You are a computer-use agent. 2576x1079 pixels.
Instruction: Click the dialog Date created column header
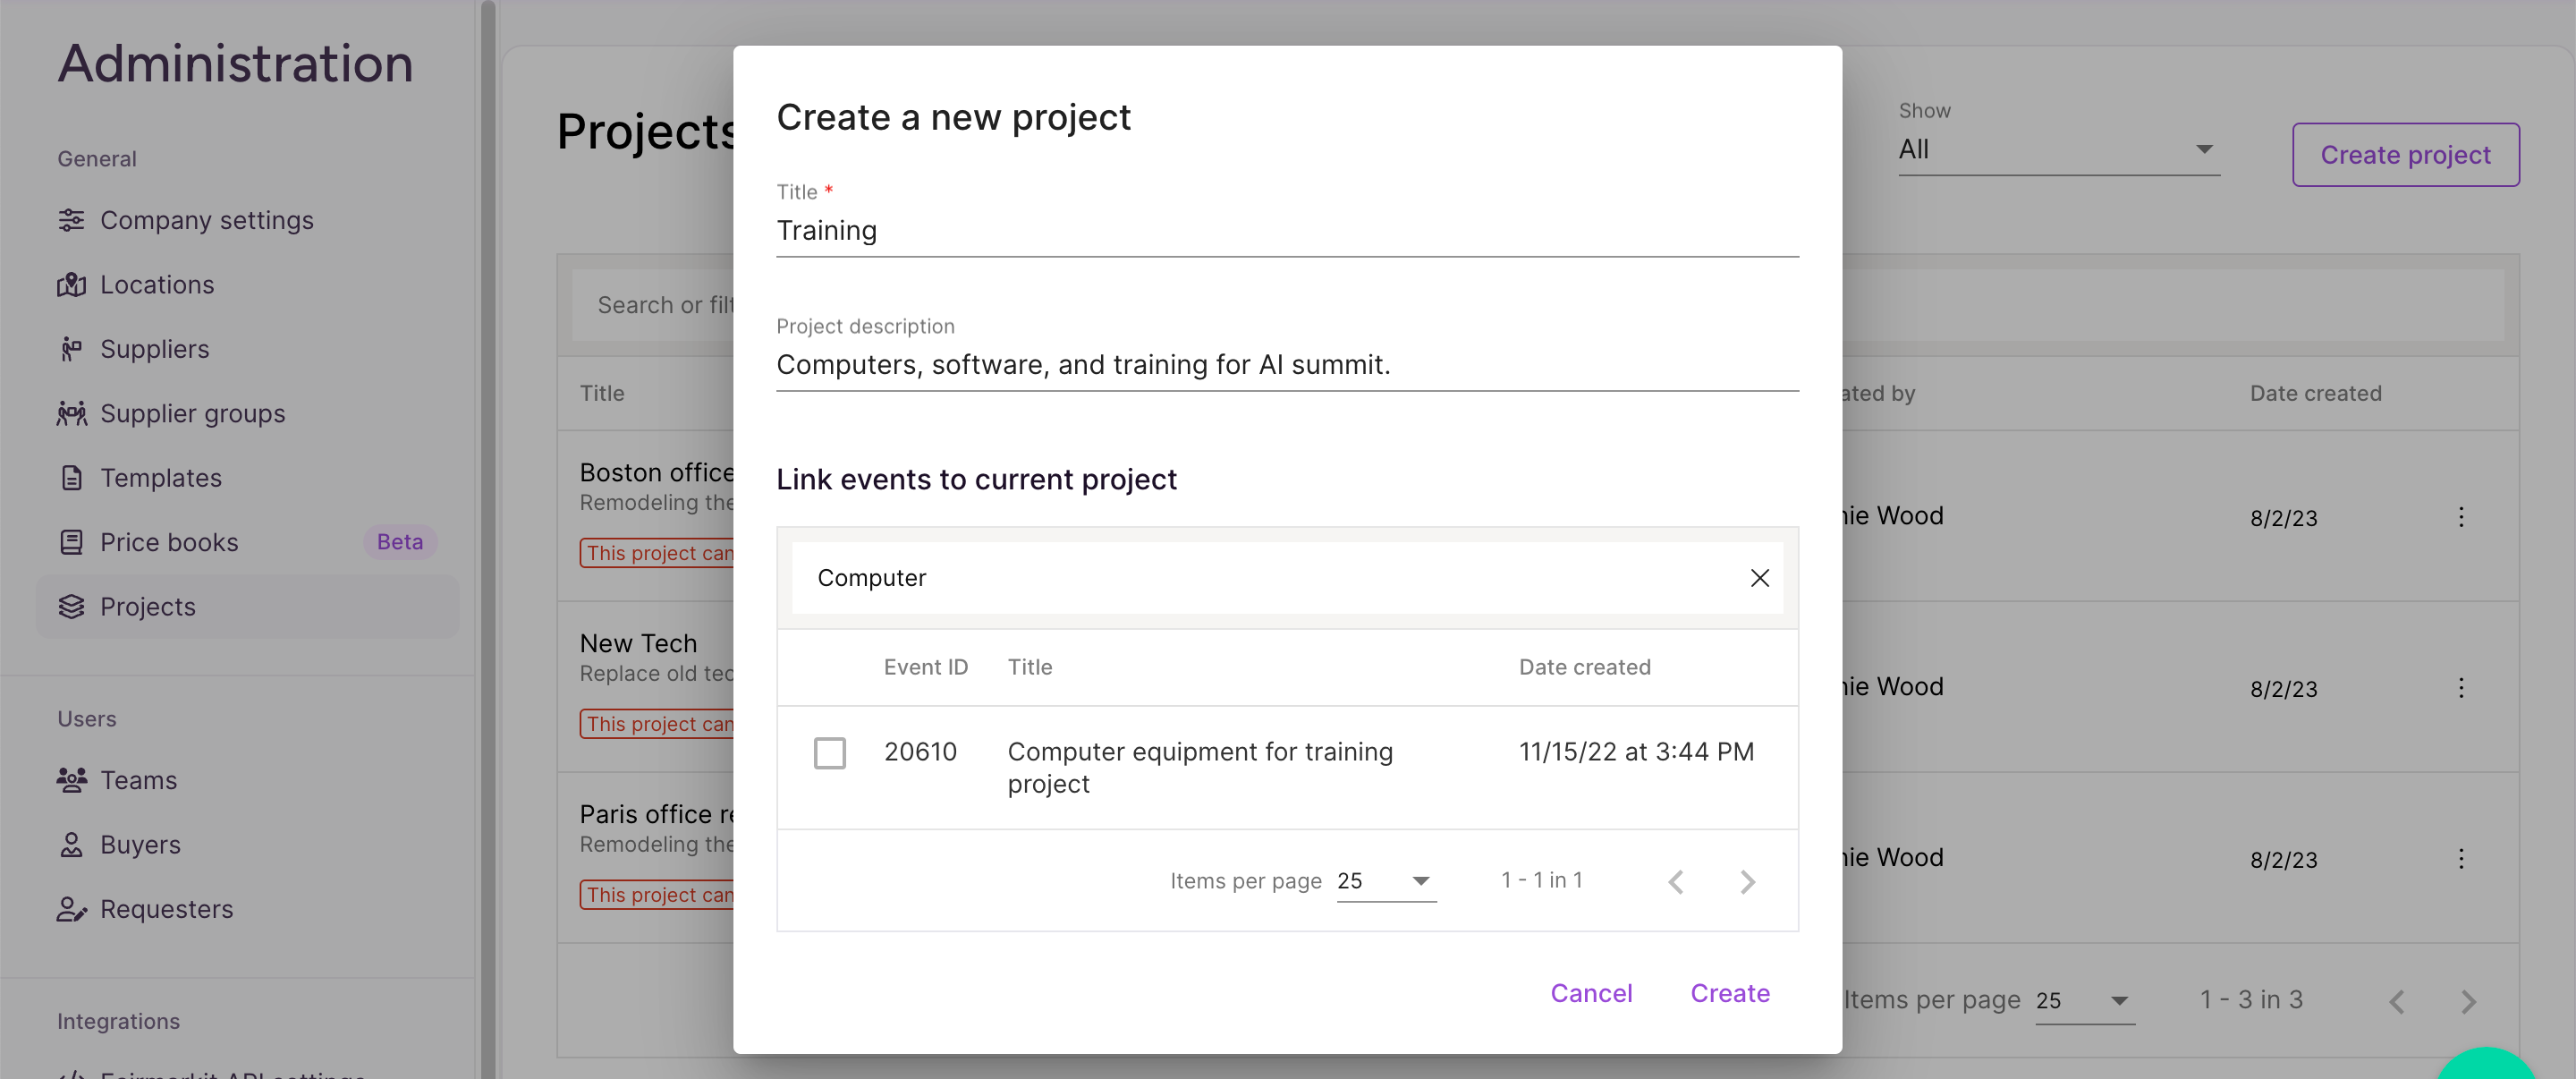point(1585,667)
